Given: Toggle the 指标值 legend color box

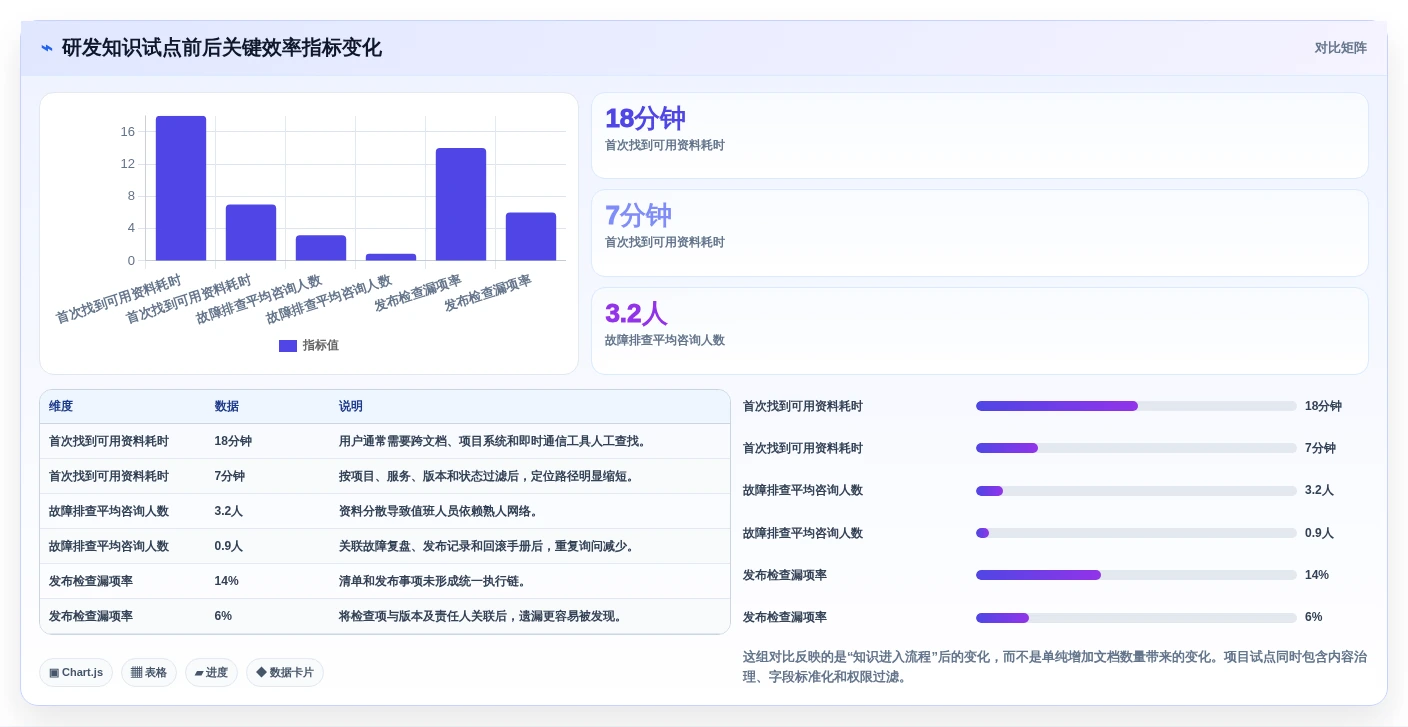Looking at the screenshot, I should coord(288,346).
